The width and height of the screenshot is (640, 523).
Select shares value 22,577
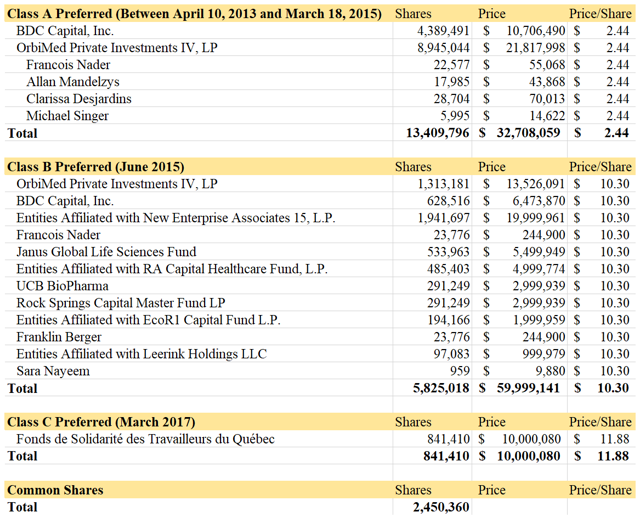pos(451,65)
